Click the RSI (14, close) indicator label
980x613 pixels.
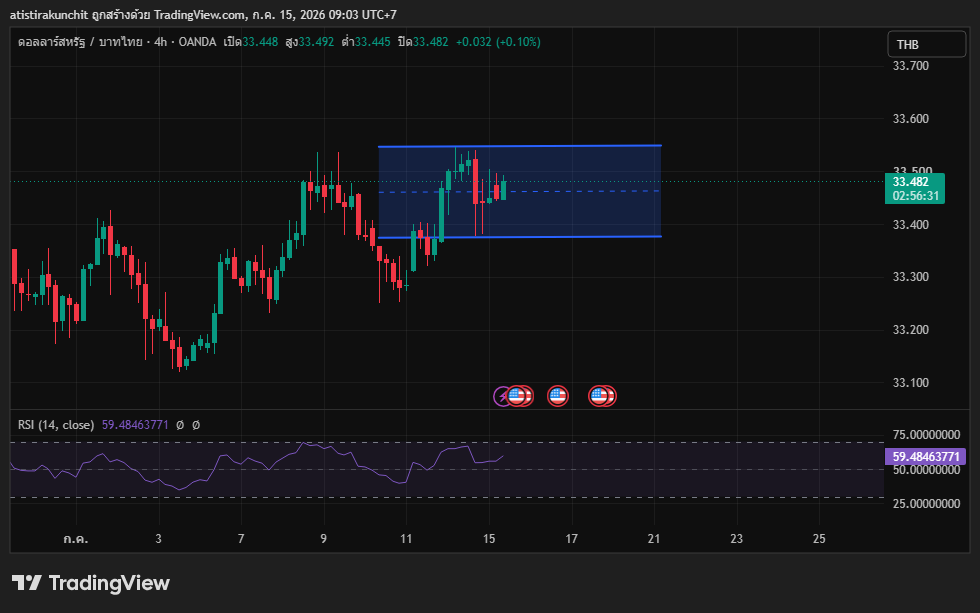[56, 425]
